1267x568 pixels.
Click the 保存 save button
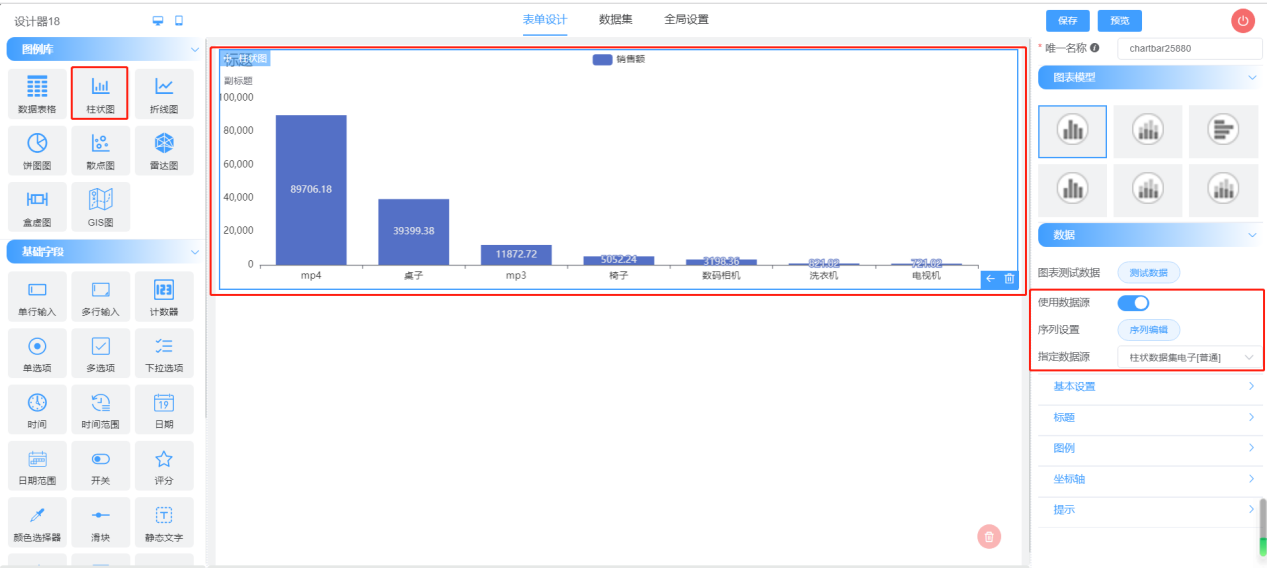[1067, 20]
